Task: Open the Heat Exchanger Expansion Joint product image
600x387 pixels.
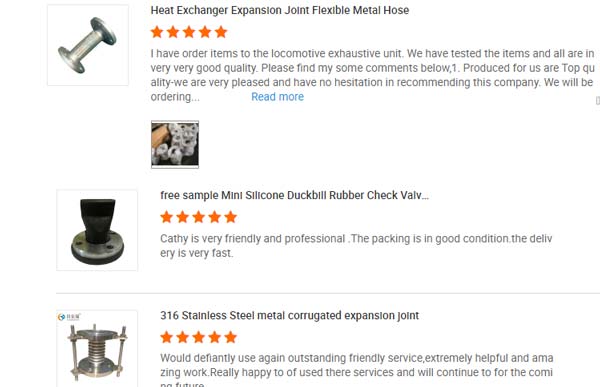Action: pyautogui.click(x=88, y=45)
